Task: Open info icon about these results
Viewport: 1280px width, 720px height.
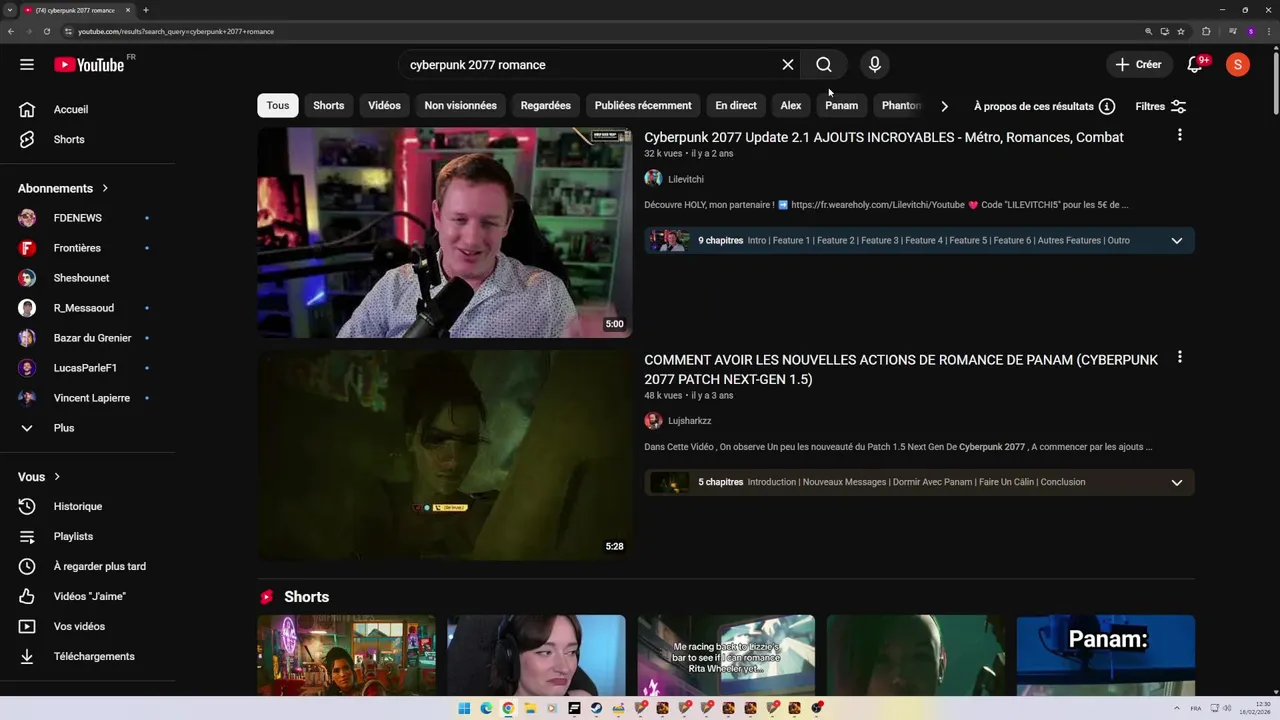Action: (x=1107, y=106)
